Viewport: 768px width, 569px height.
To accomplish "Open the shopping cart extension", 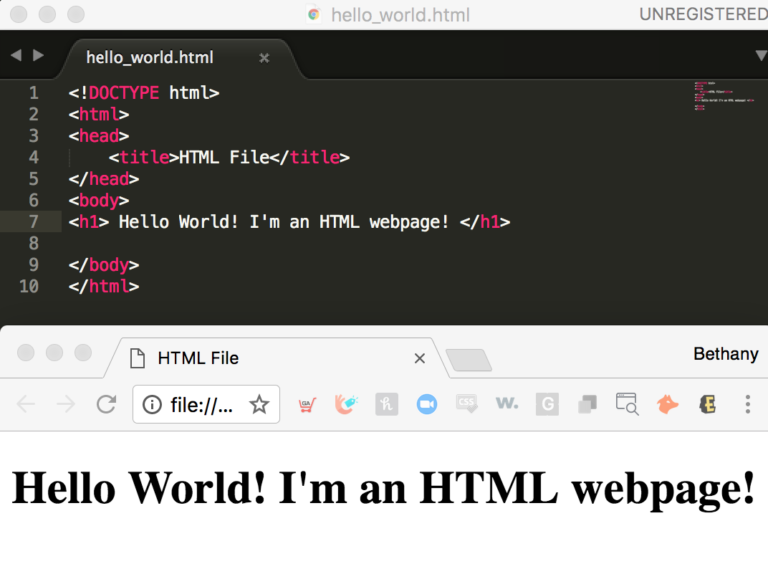I will (307, 404).
